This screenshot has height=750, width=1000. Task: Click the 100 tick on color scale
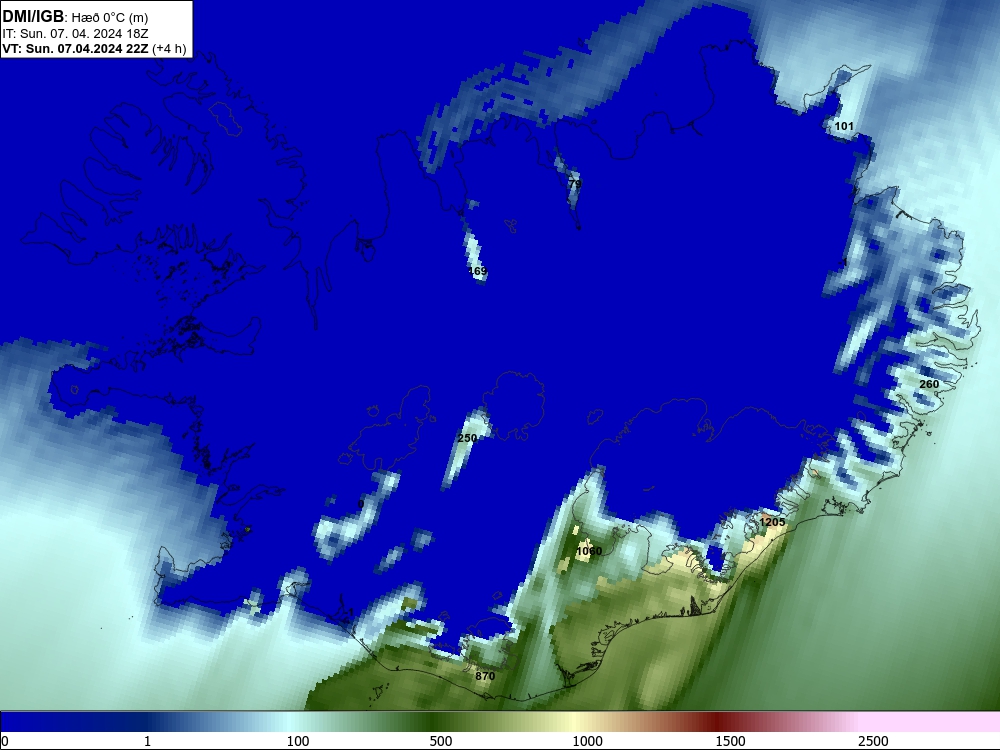pyautogui.click(x=298, y=741)
